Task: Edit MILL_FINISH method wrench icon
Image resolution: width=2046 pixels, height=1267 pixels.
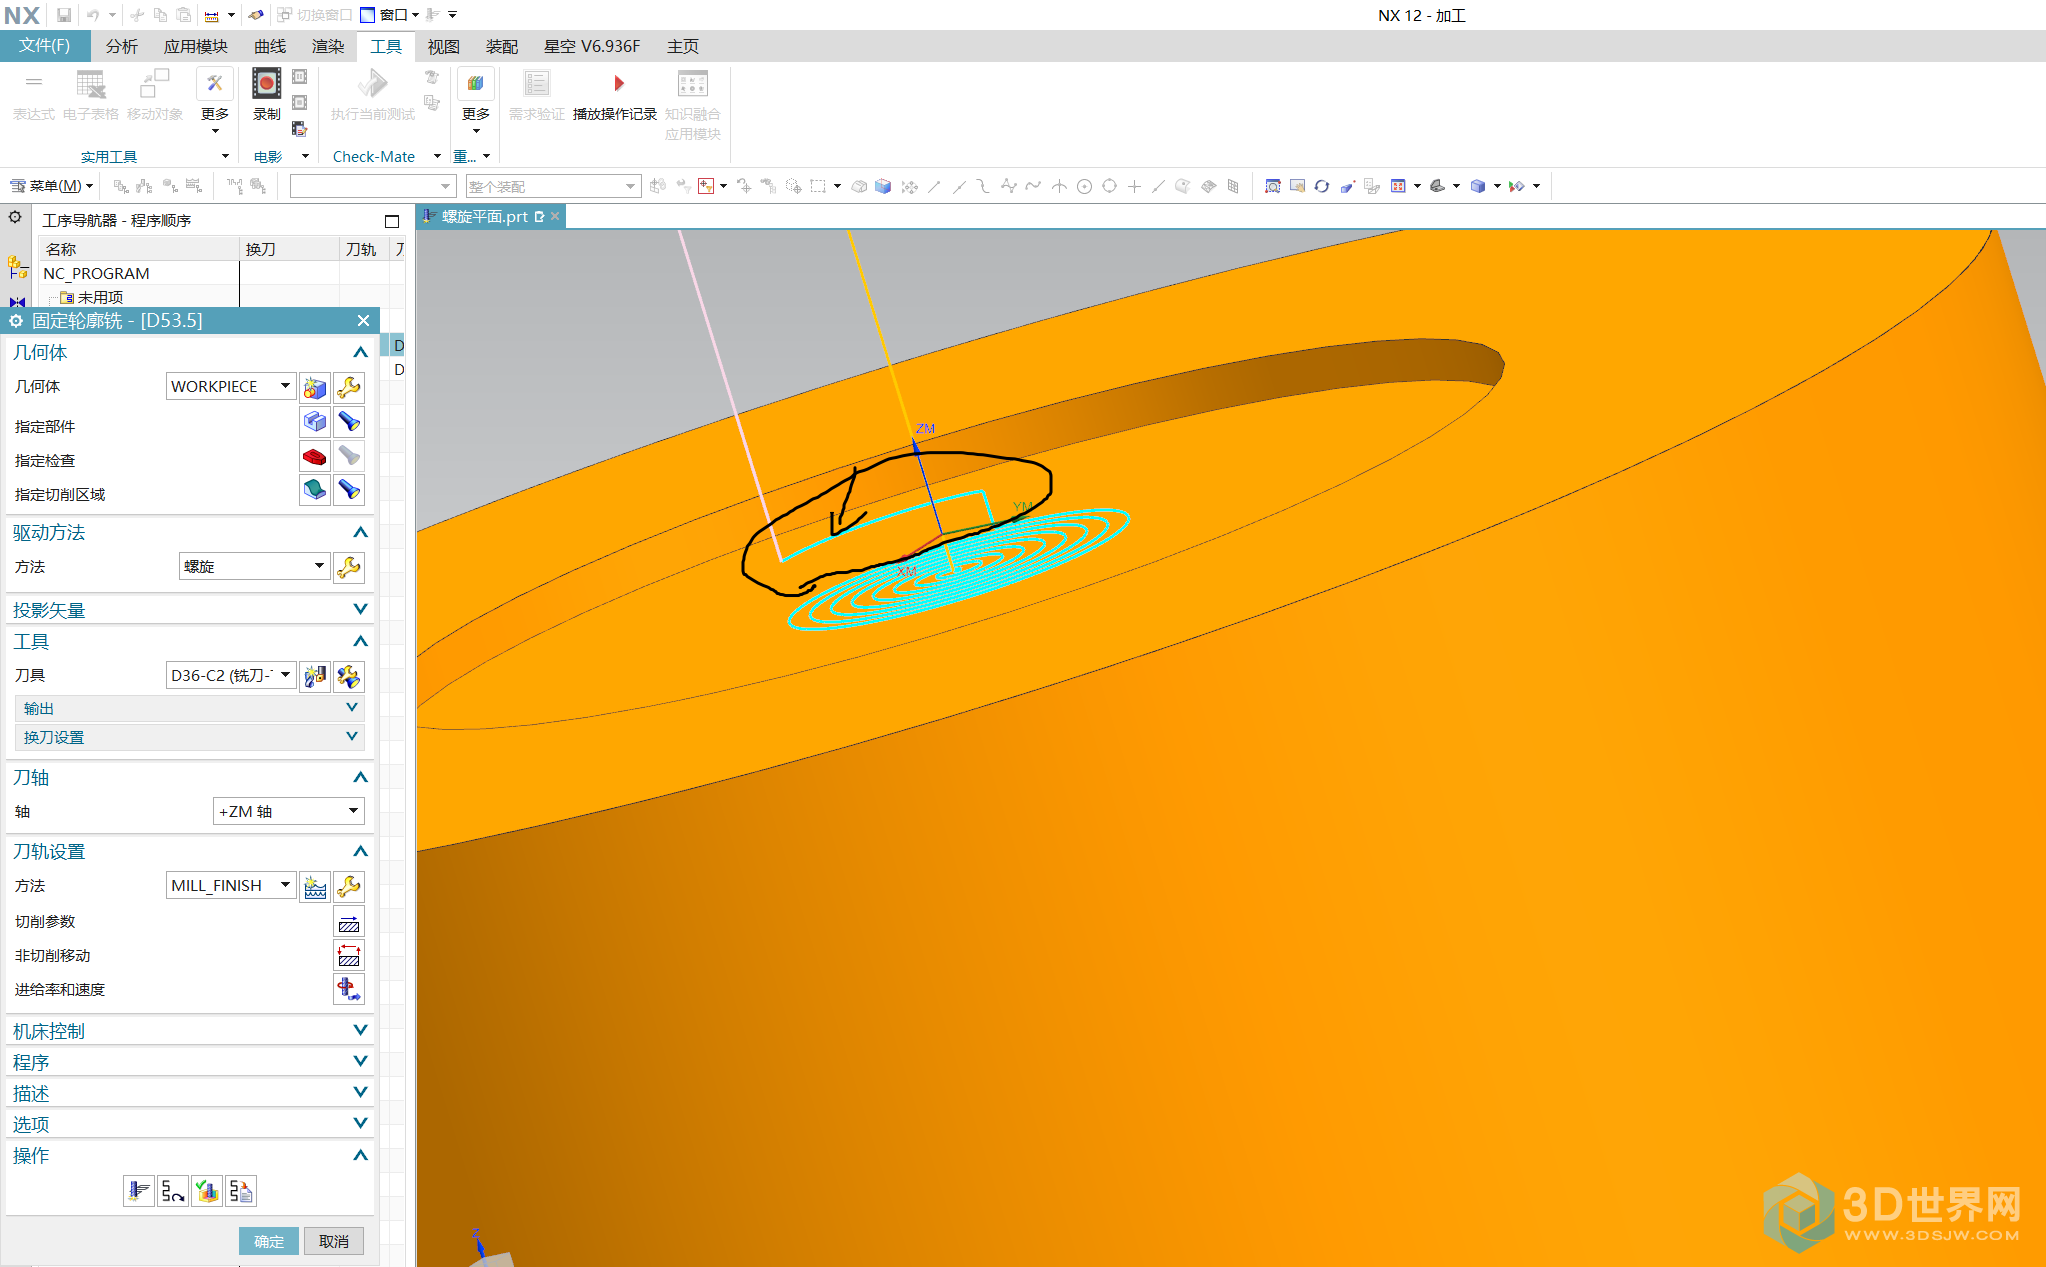Action: click(x=349, y=886)
